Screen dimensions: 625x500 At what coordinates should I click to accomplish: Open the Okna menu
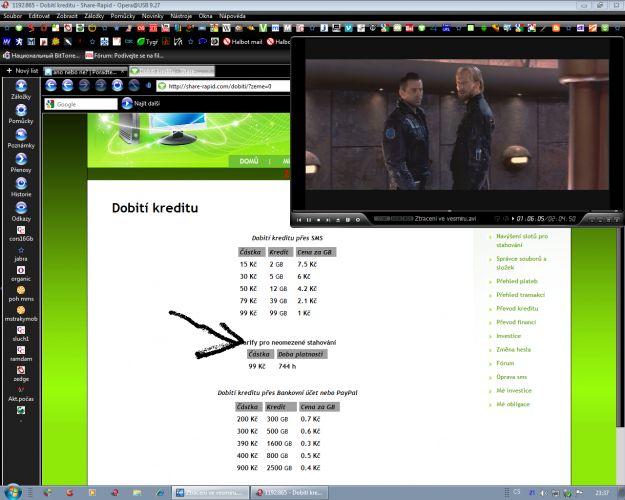pyautogui.click(x=205, y=16)
